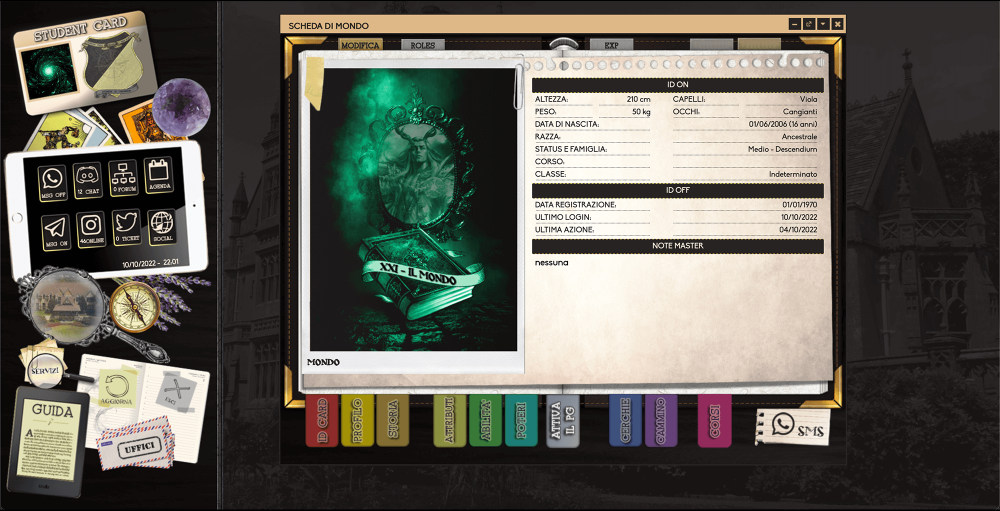
Task: Click the purple amethyst crystal ball
Action: (x=181, y=107)
